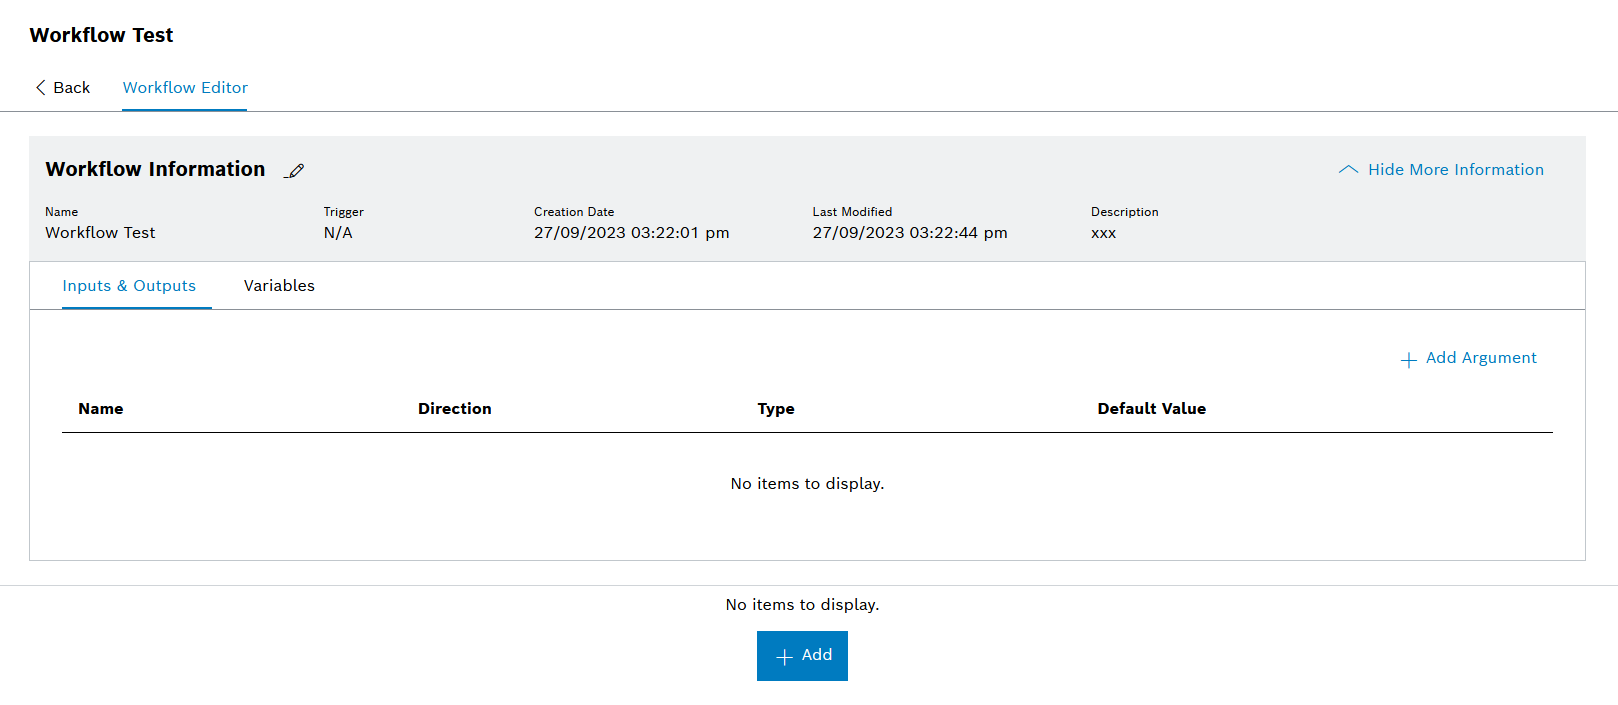Select the 'Workflow Test' page title
This screenshot has width=1618, height=705.
101,35
